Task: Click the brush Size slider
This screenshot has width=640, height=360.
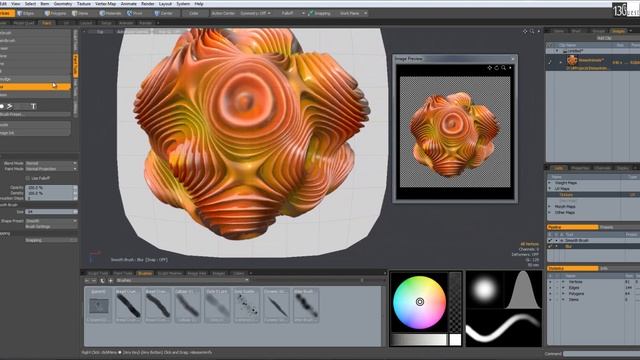Action: (x=51, y=212)
